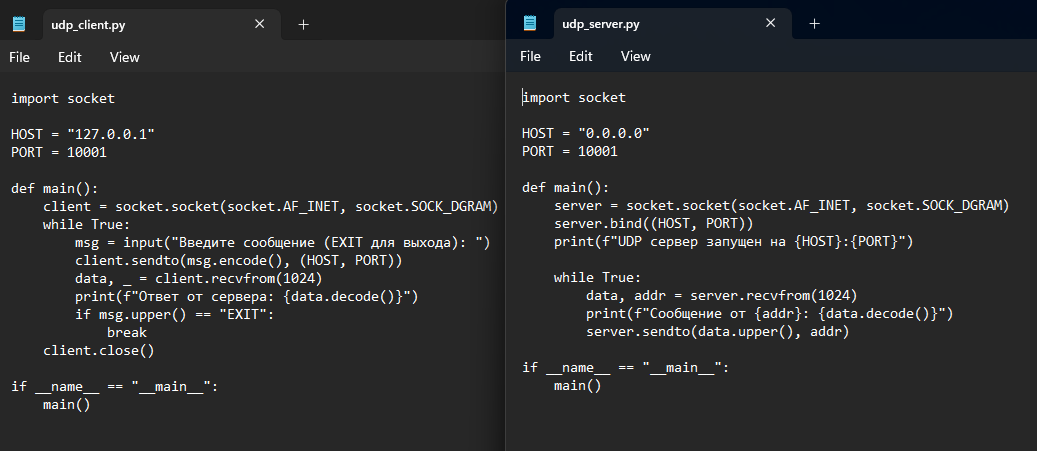Click the Notepad icon beside udp_server.py tab

(x=530, y=23)
